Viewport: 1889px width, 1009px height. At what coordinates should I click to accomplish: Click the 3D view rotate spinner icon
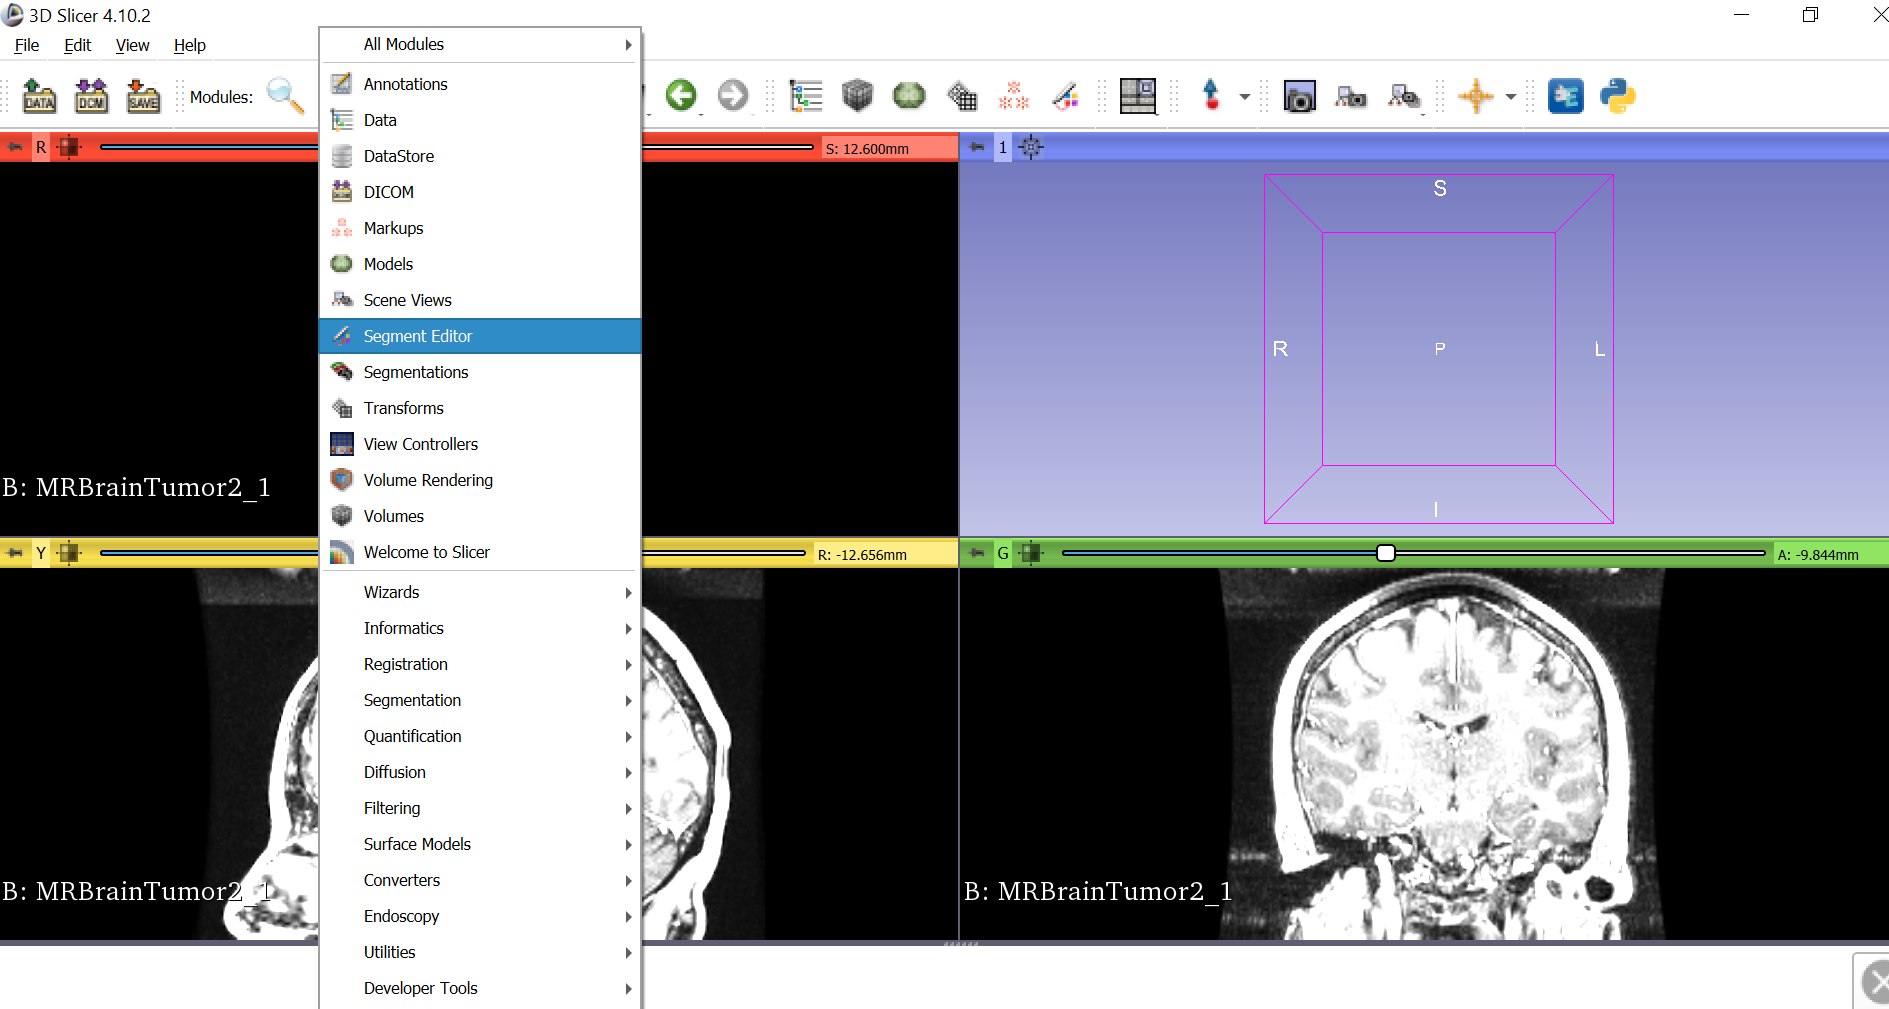[x=1032, y=147]
